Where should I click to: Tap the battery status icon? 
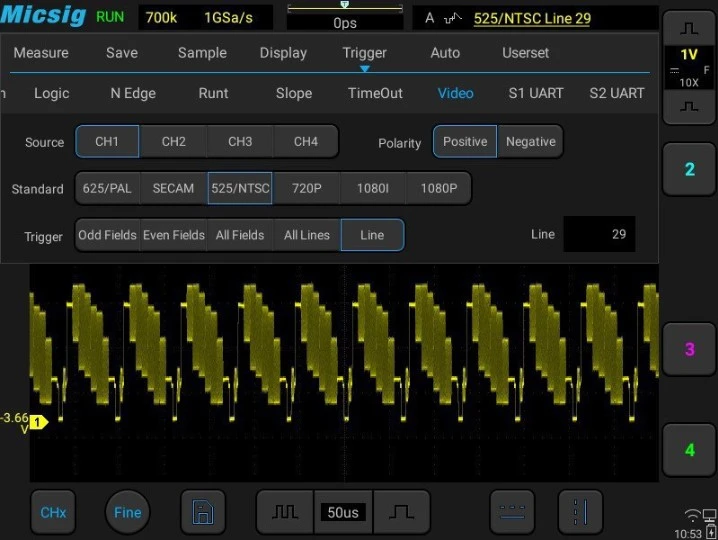[x=712, y=531]
